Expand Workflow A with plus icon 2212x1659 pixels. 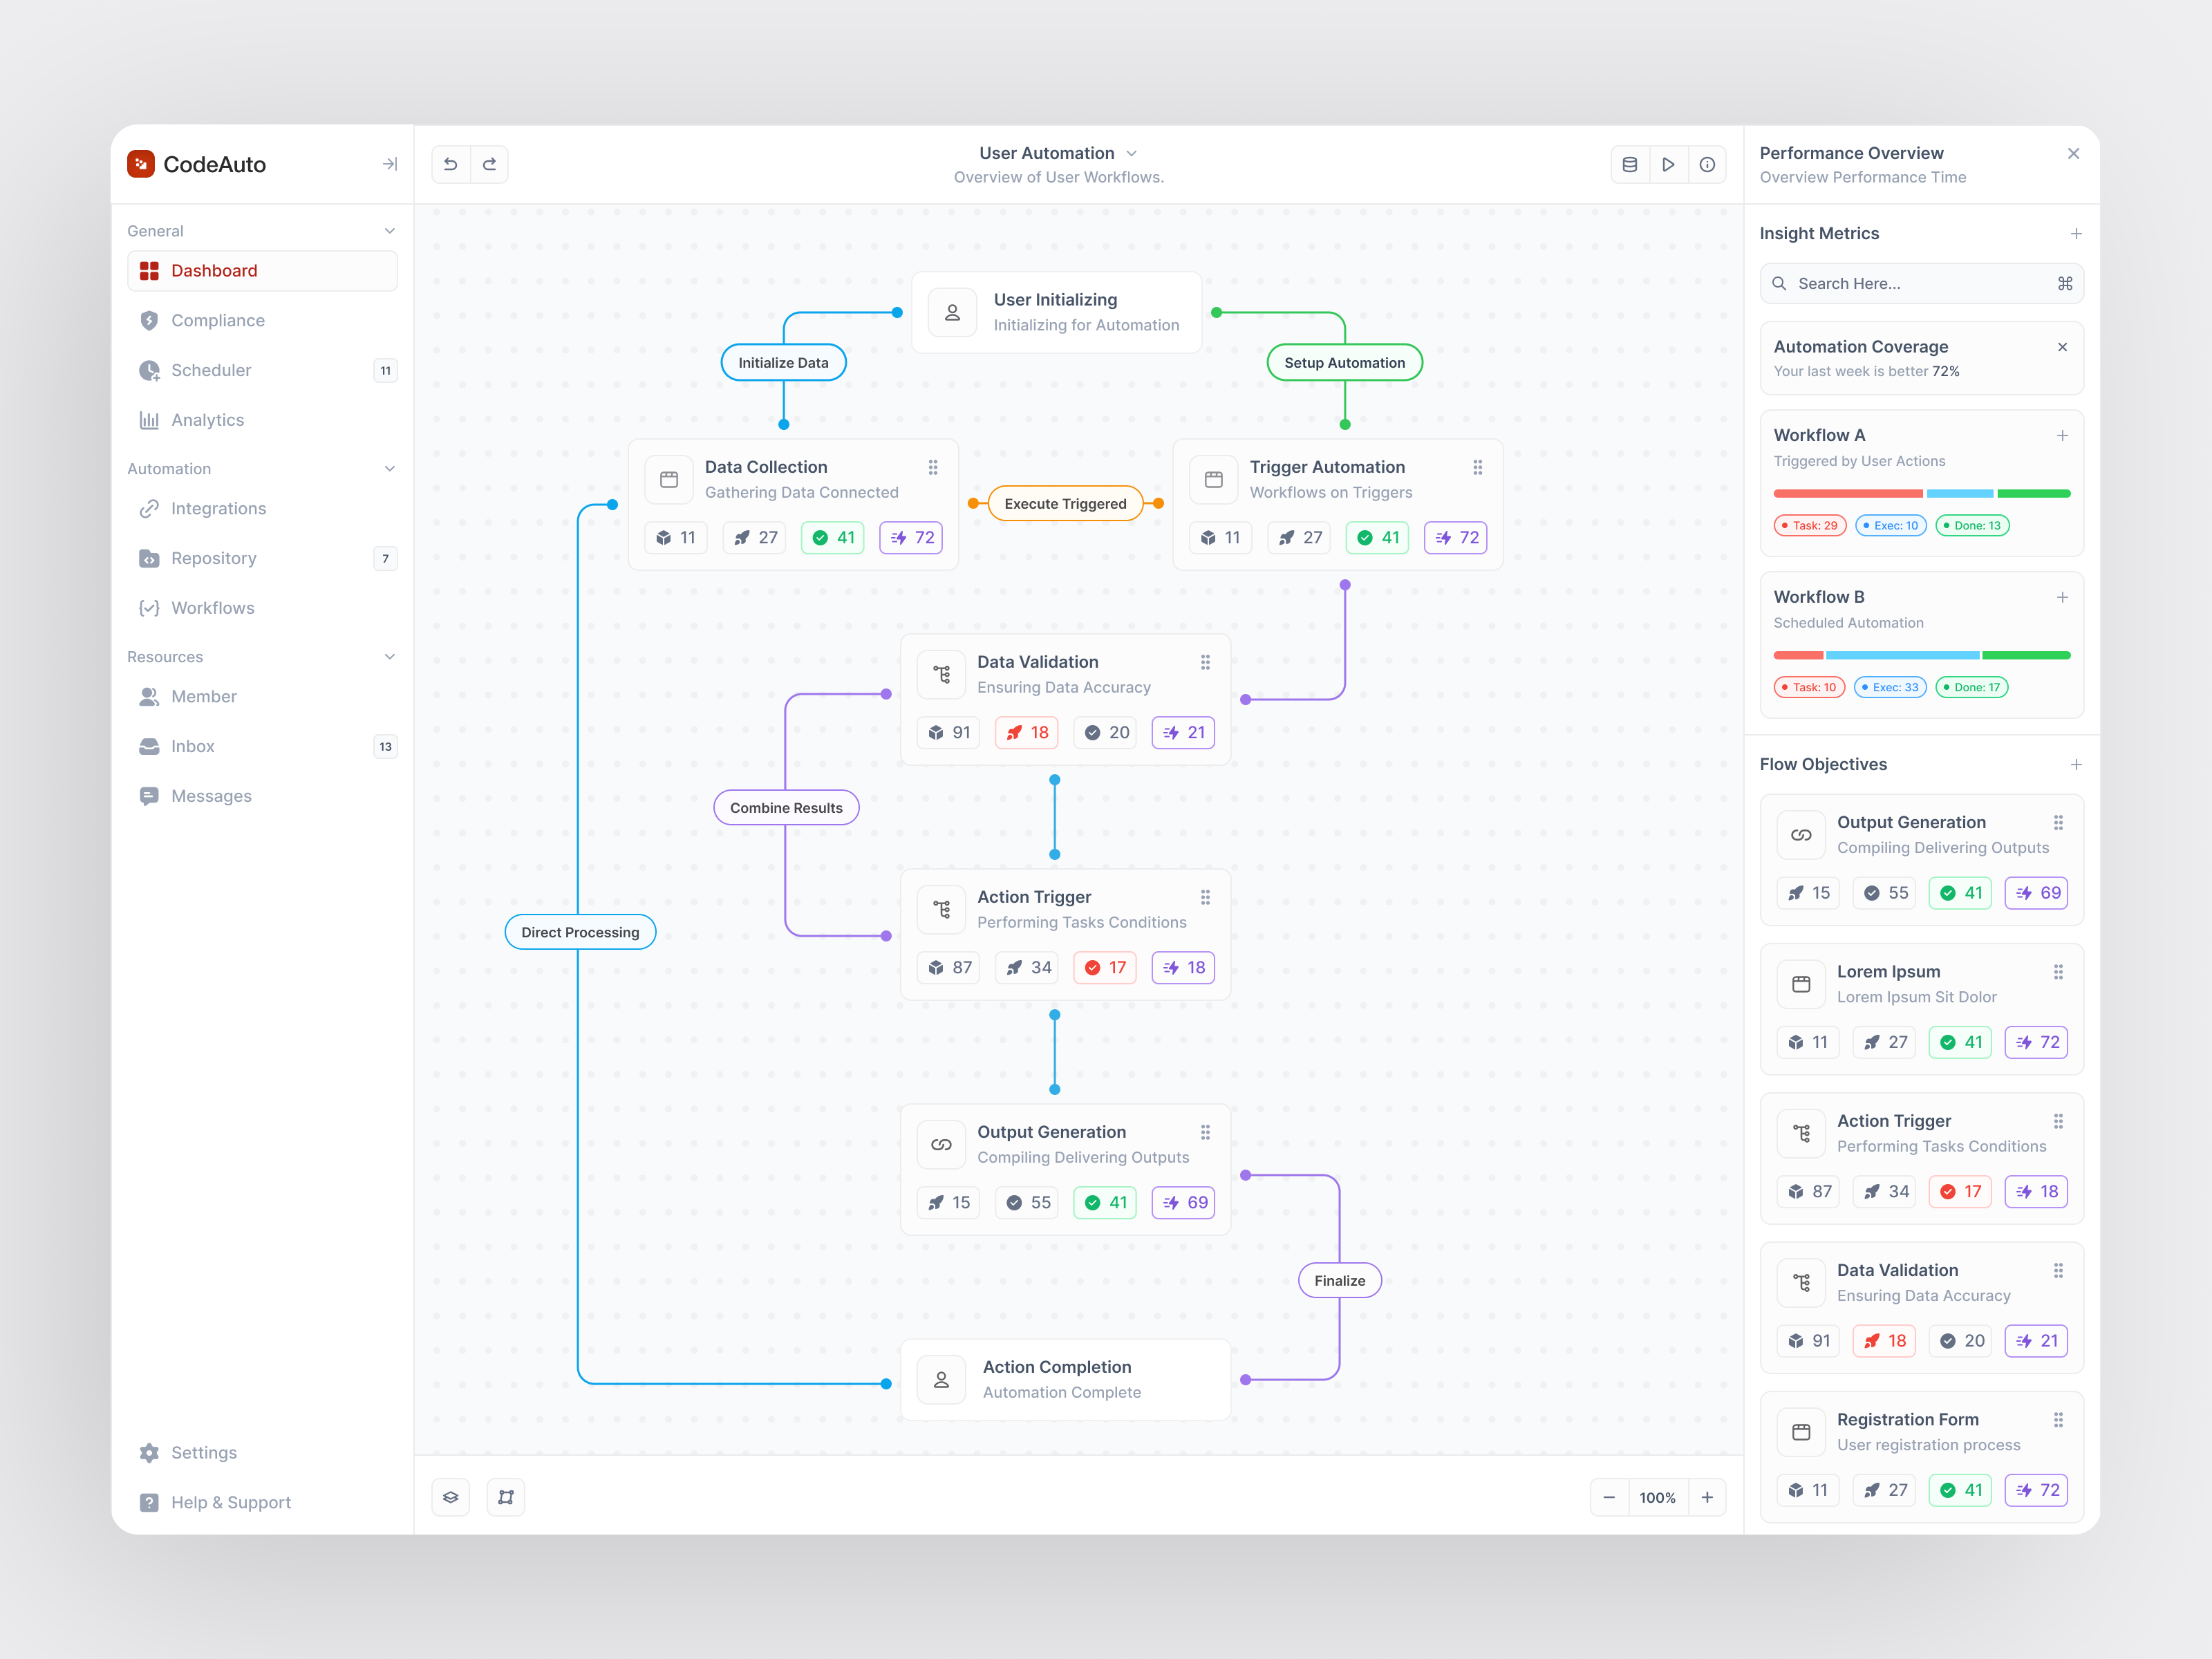click(2062, 435)
